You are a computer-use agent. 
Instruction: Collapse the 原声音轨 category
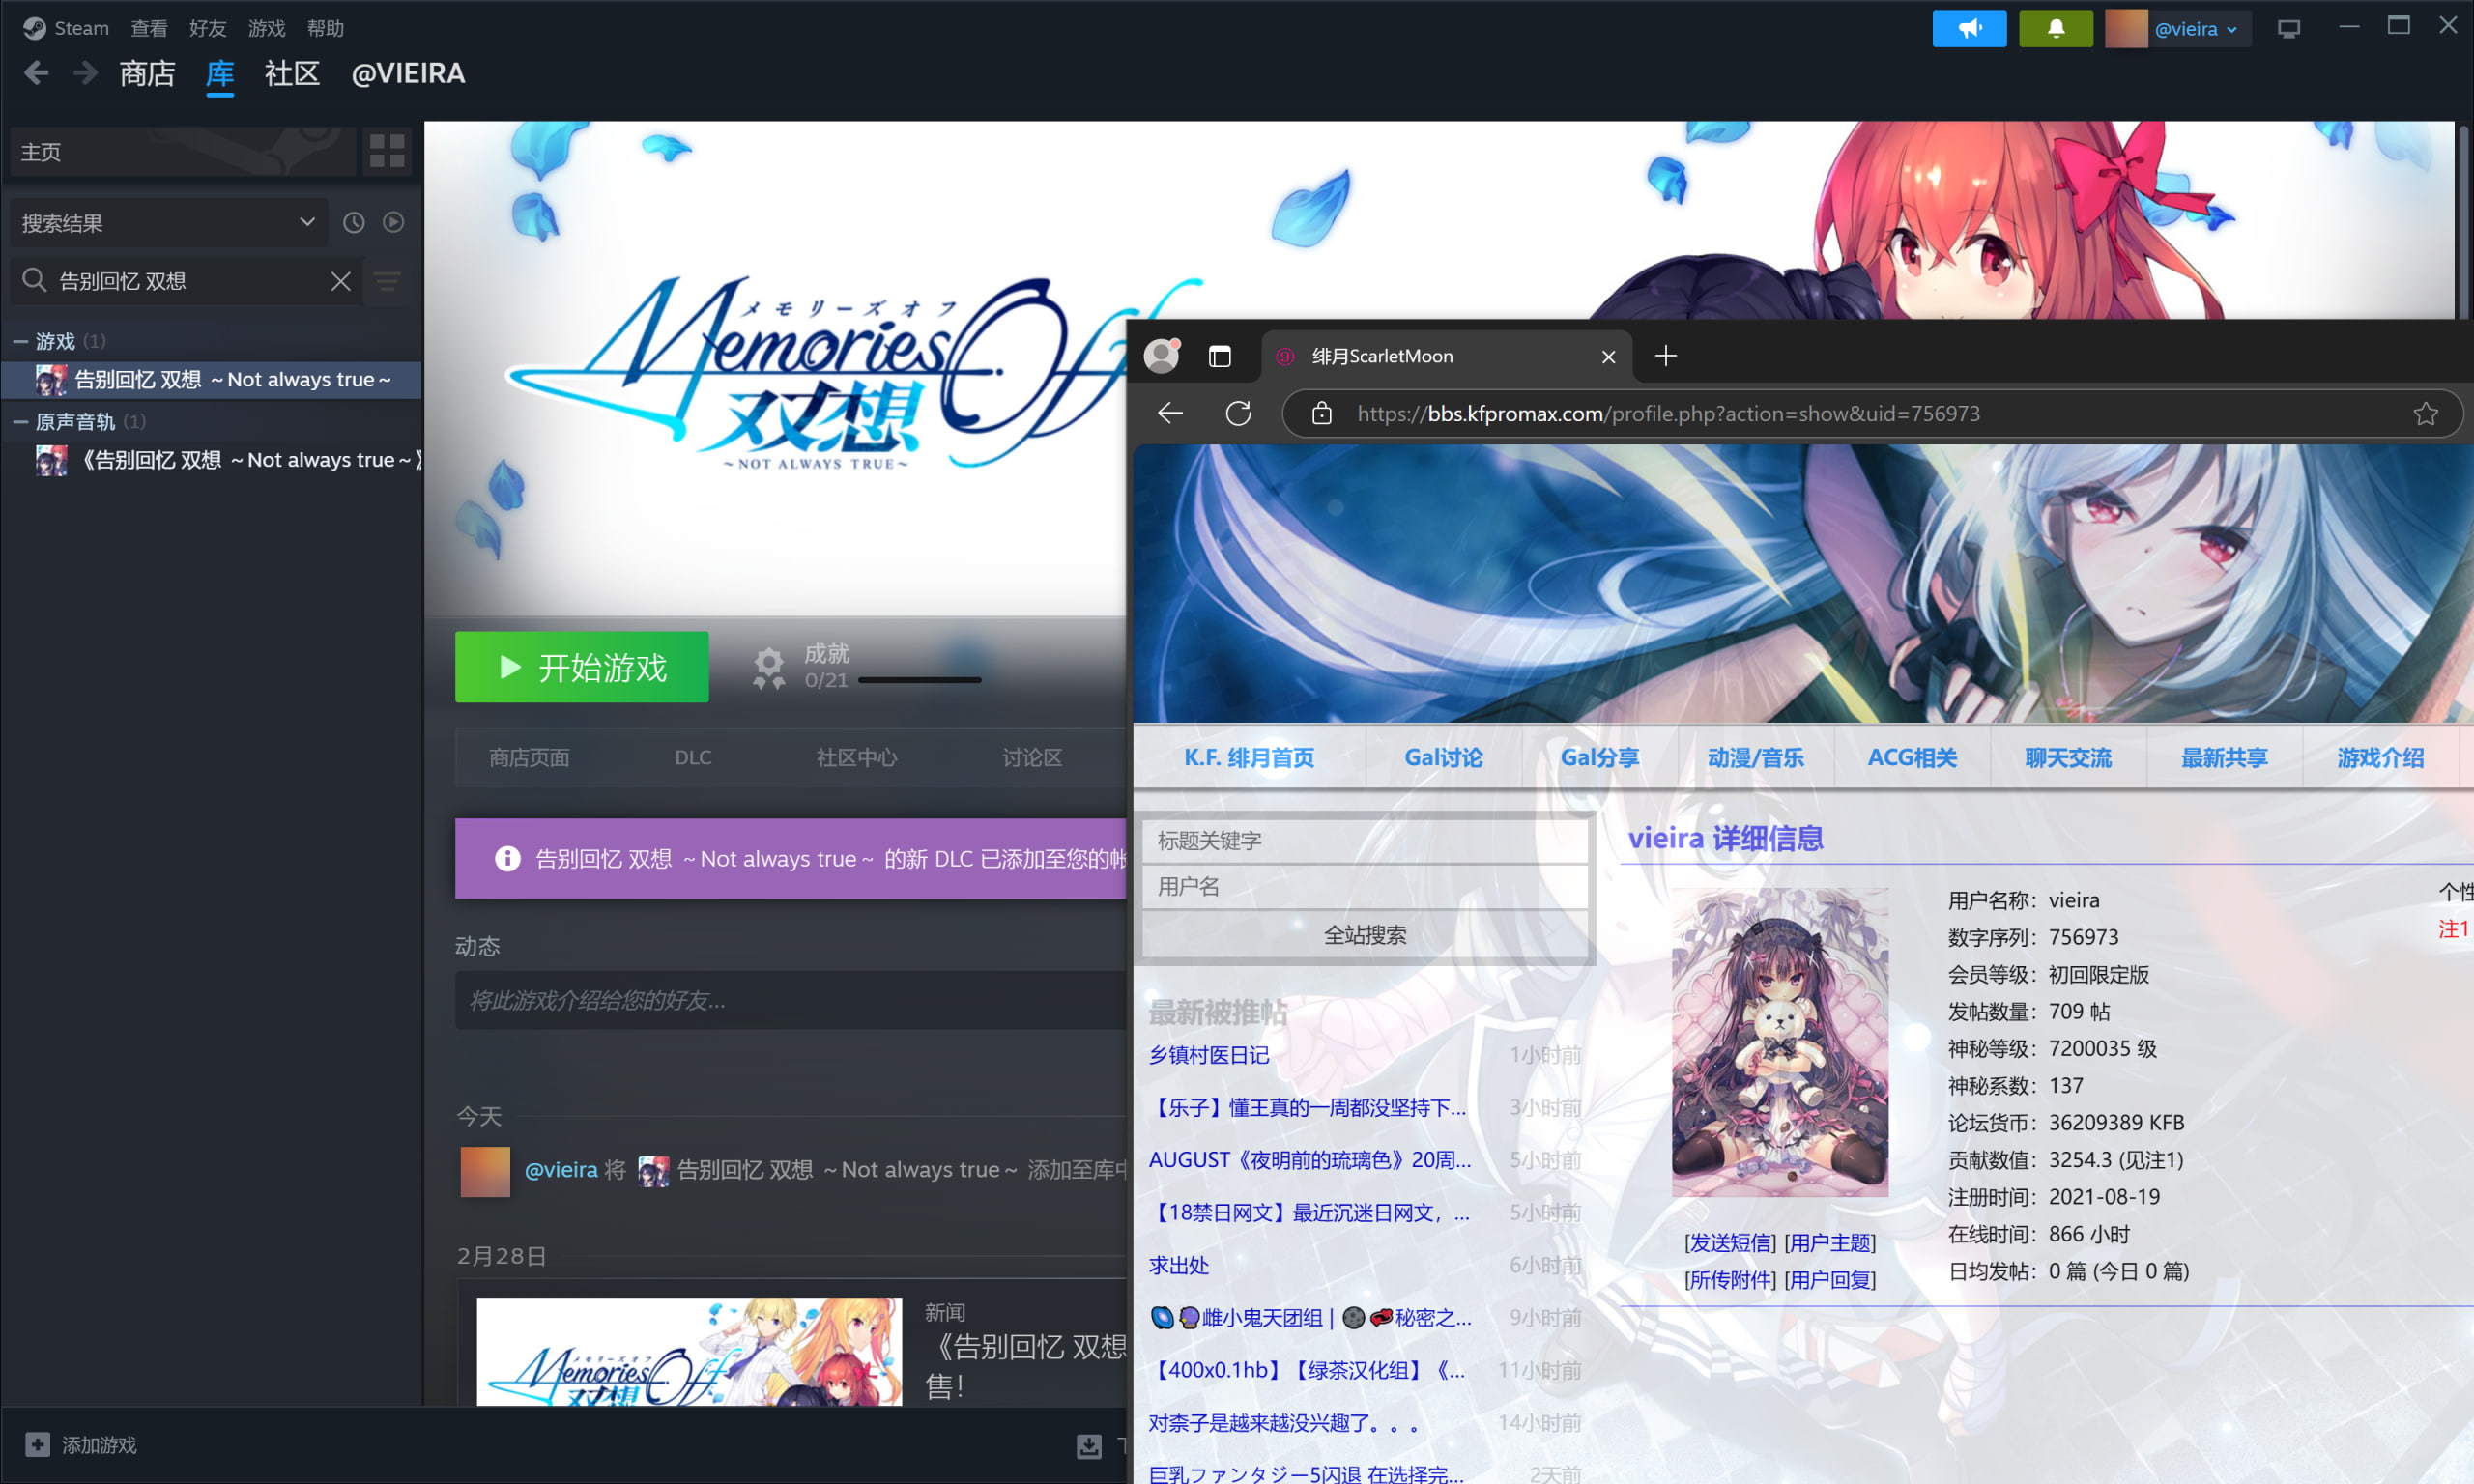[20, 422]
